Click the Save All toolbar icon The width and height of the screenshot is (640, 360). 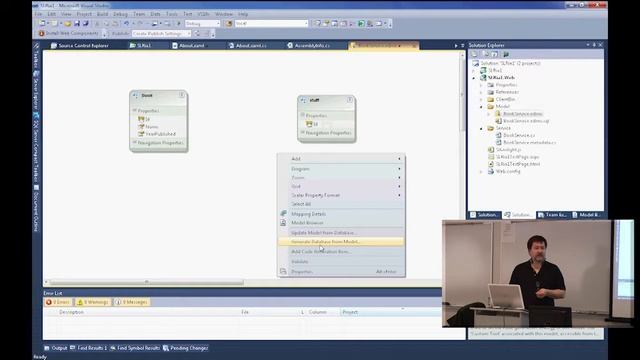pyautogui.click(x=86, y=24)
